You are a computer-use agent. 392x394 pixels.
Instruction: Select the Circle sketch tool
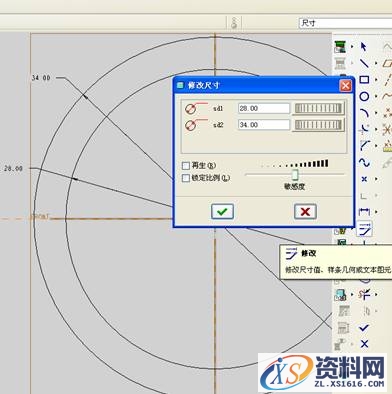[364, 96]
